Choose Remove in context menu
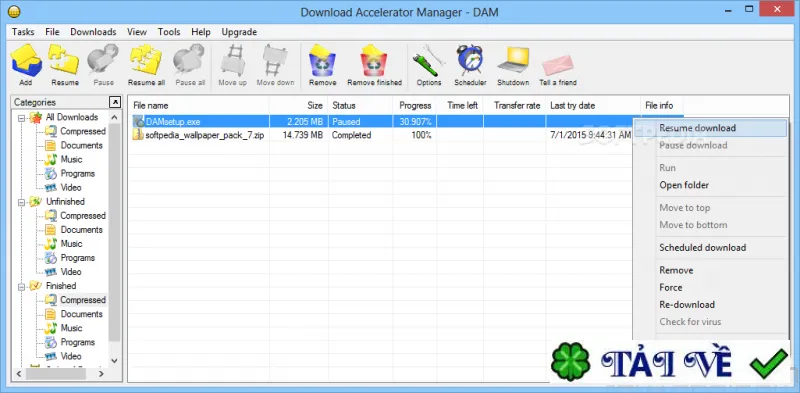 [710, 270]
